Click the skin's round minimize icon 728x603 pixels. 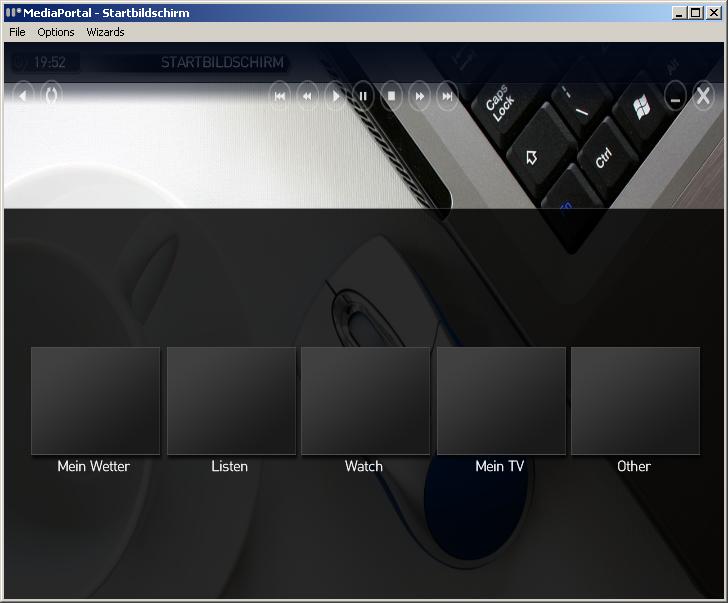coord(675,96)
